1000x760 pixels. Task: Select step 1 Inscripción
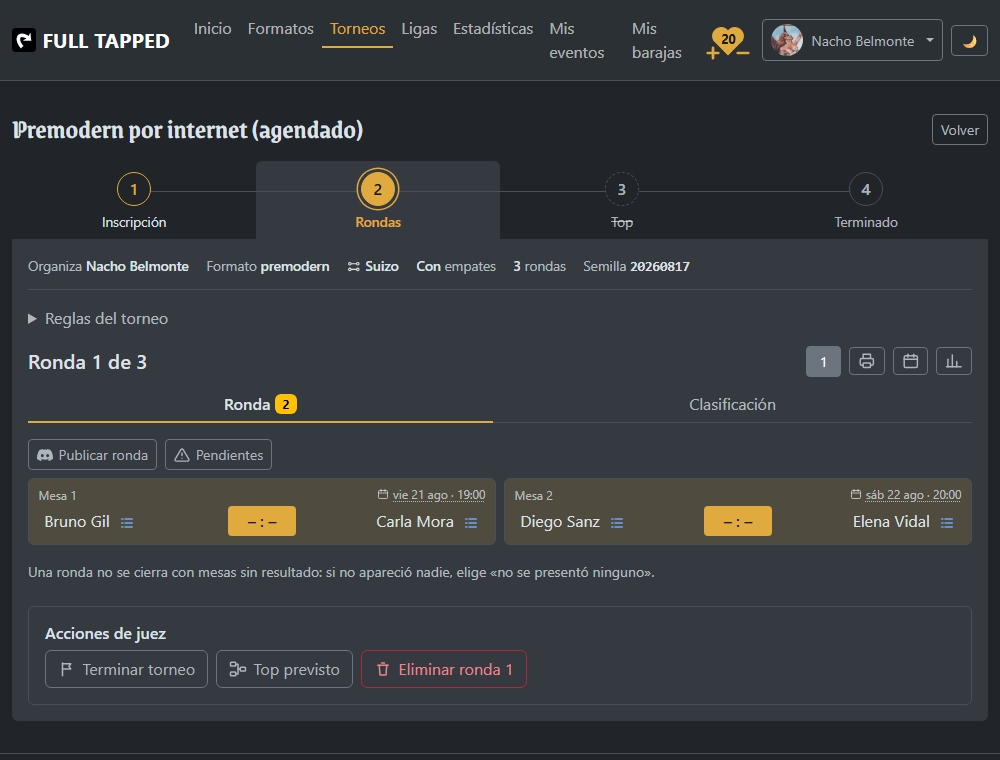click(134, 200)
